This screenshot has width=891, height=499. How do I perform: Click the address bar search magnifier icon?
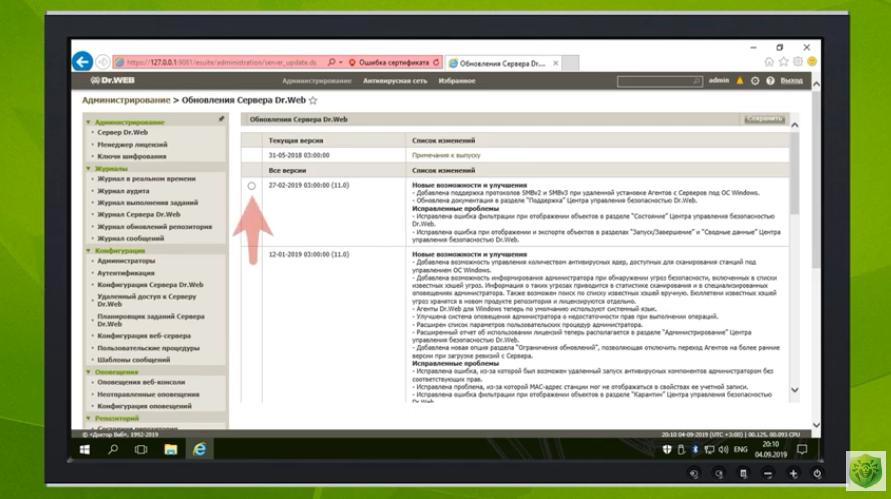point(331,62)
